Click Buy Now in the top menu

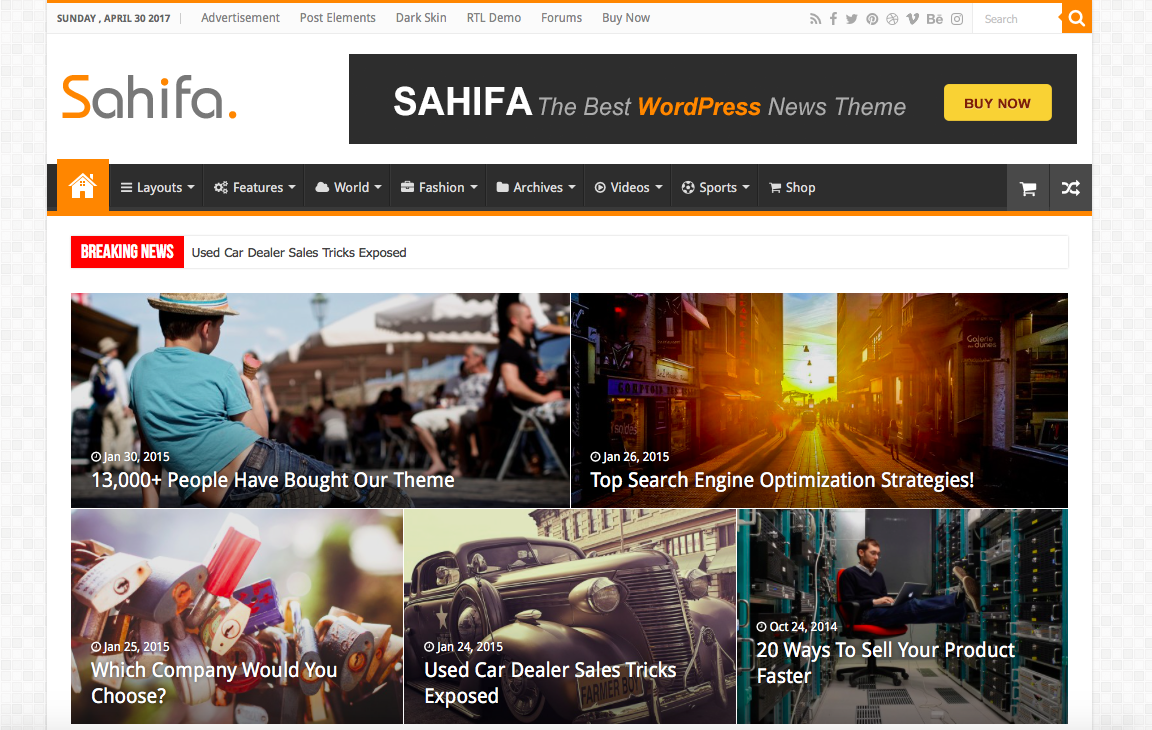pyautogui.click(x=626, y=18)
